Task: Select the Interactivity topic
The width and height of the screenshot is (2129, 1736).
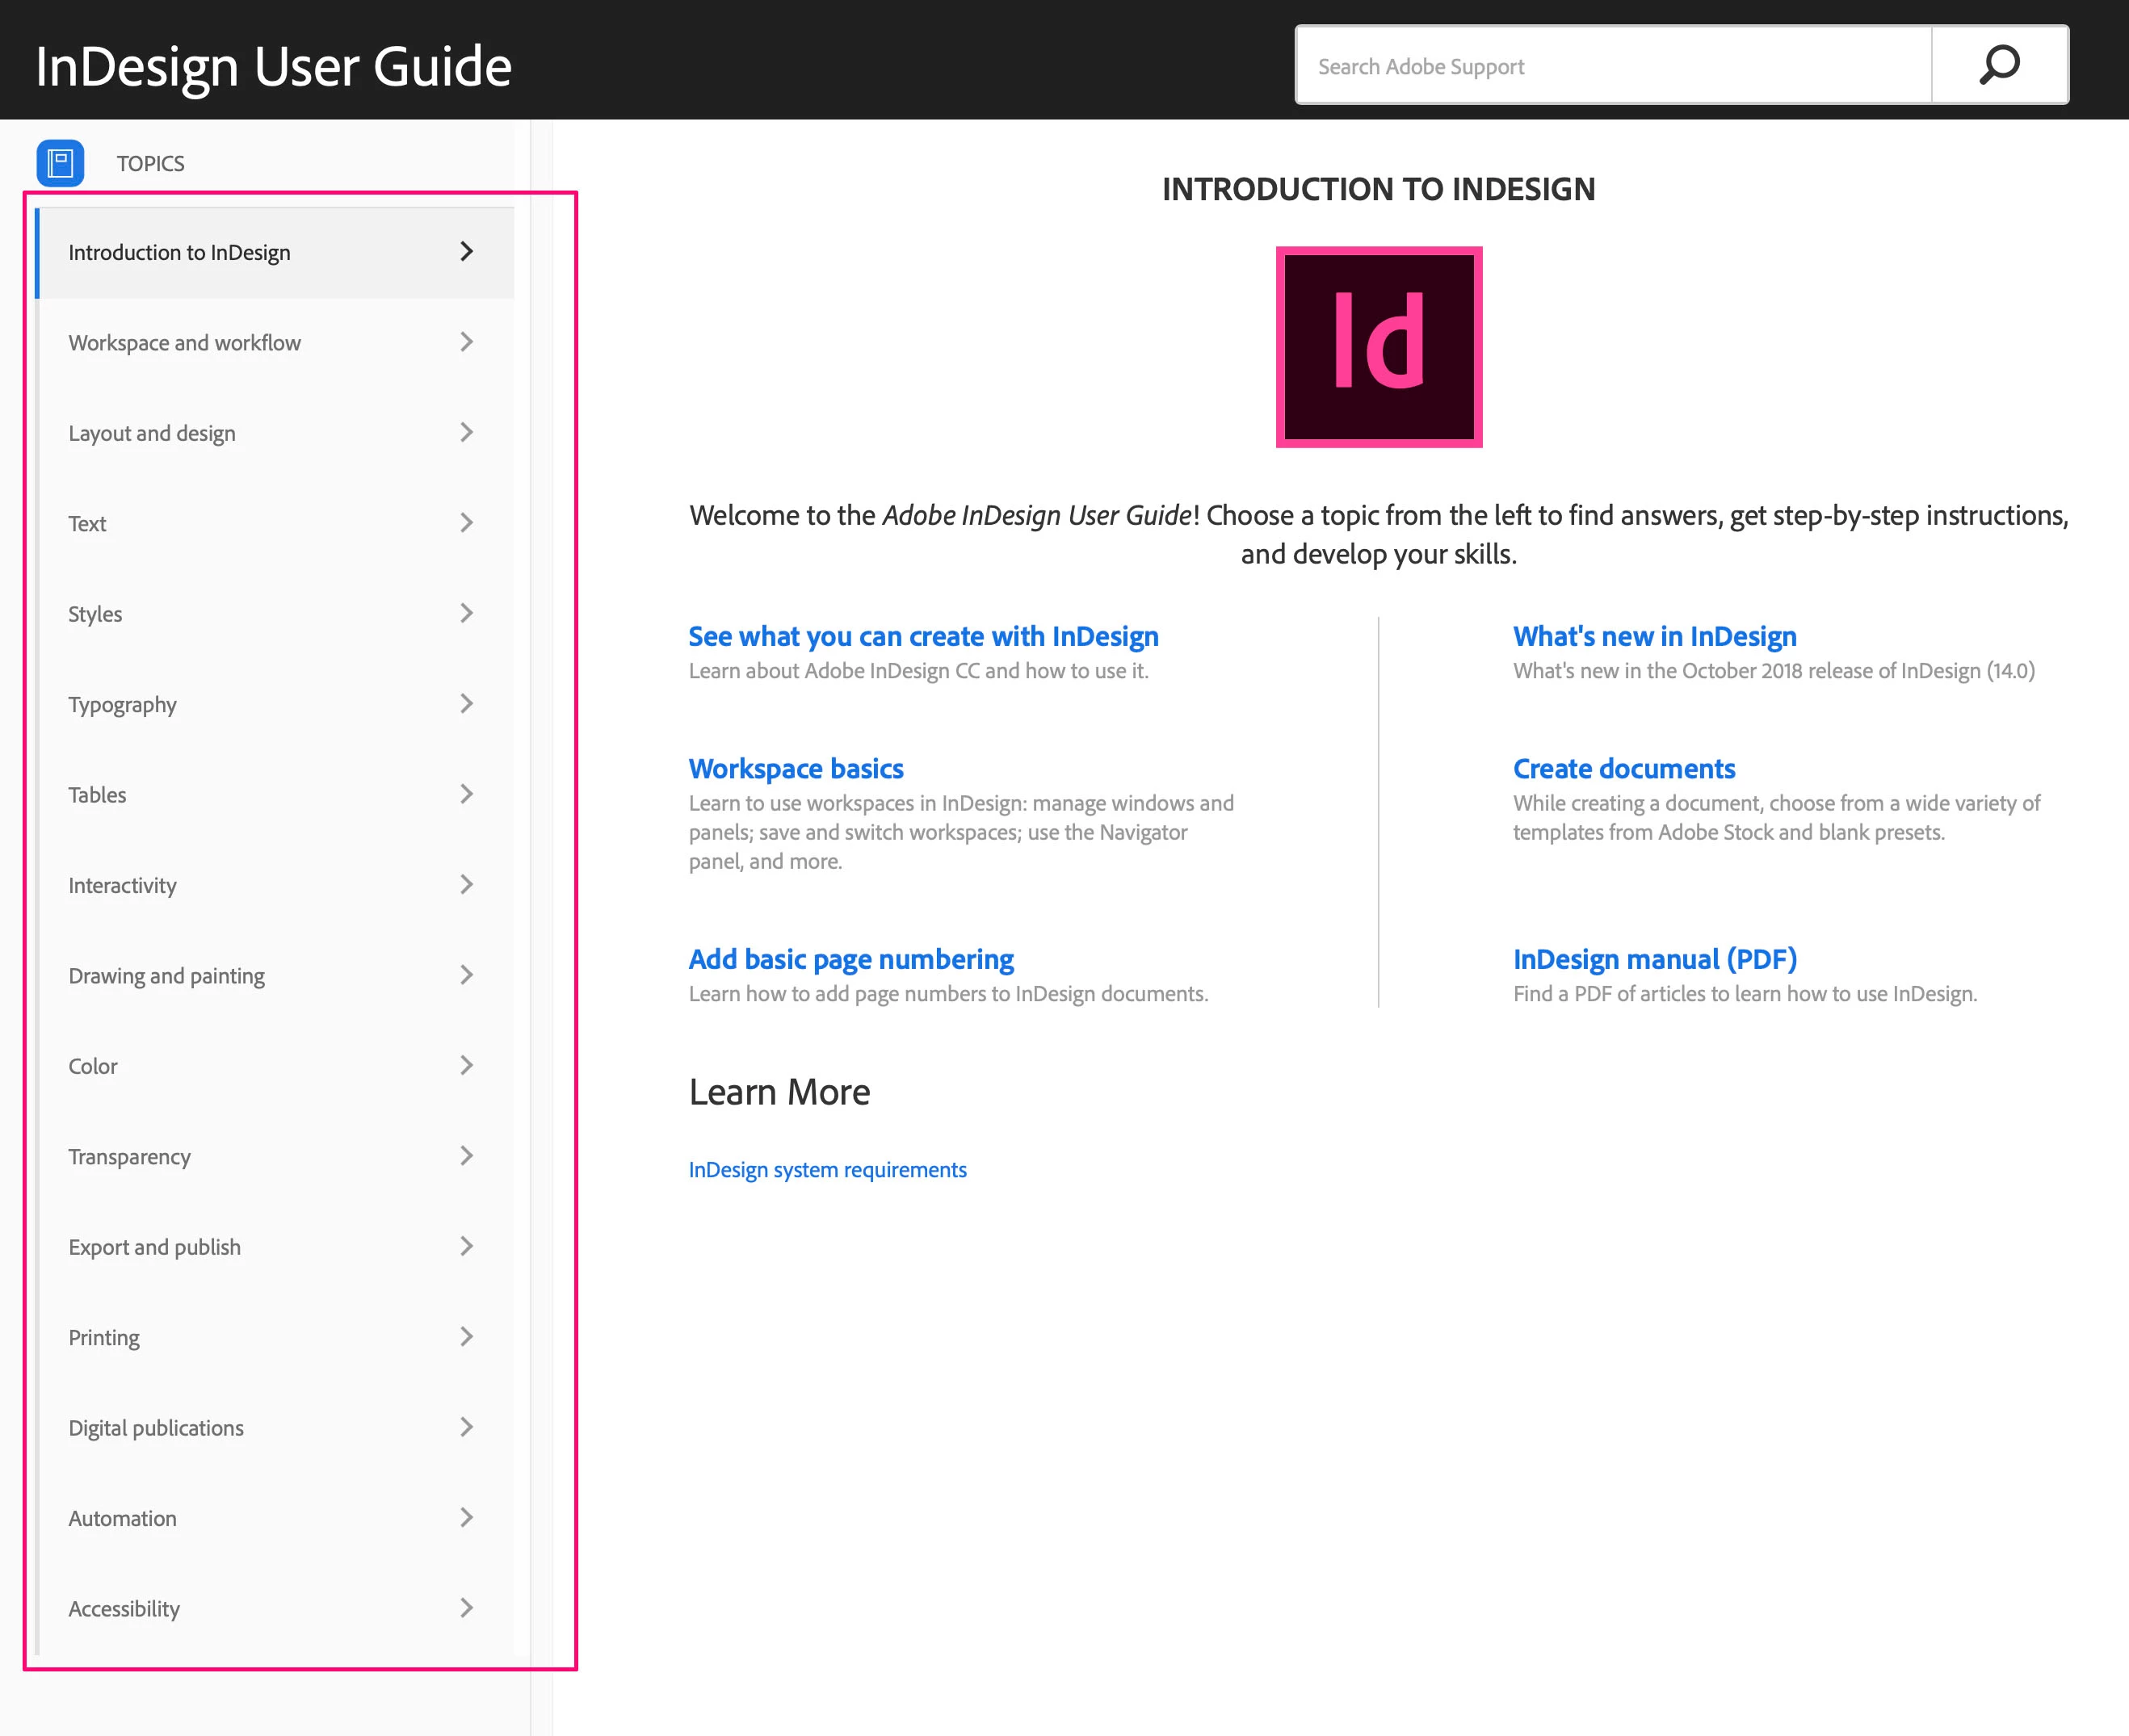Action: tap(122, 885)
